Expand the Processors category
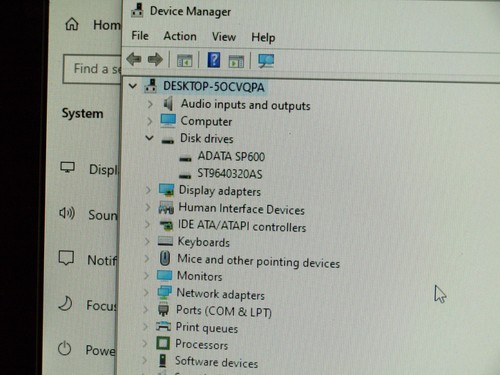The width and height of the screenshot is (500, 375). [145, 343]
